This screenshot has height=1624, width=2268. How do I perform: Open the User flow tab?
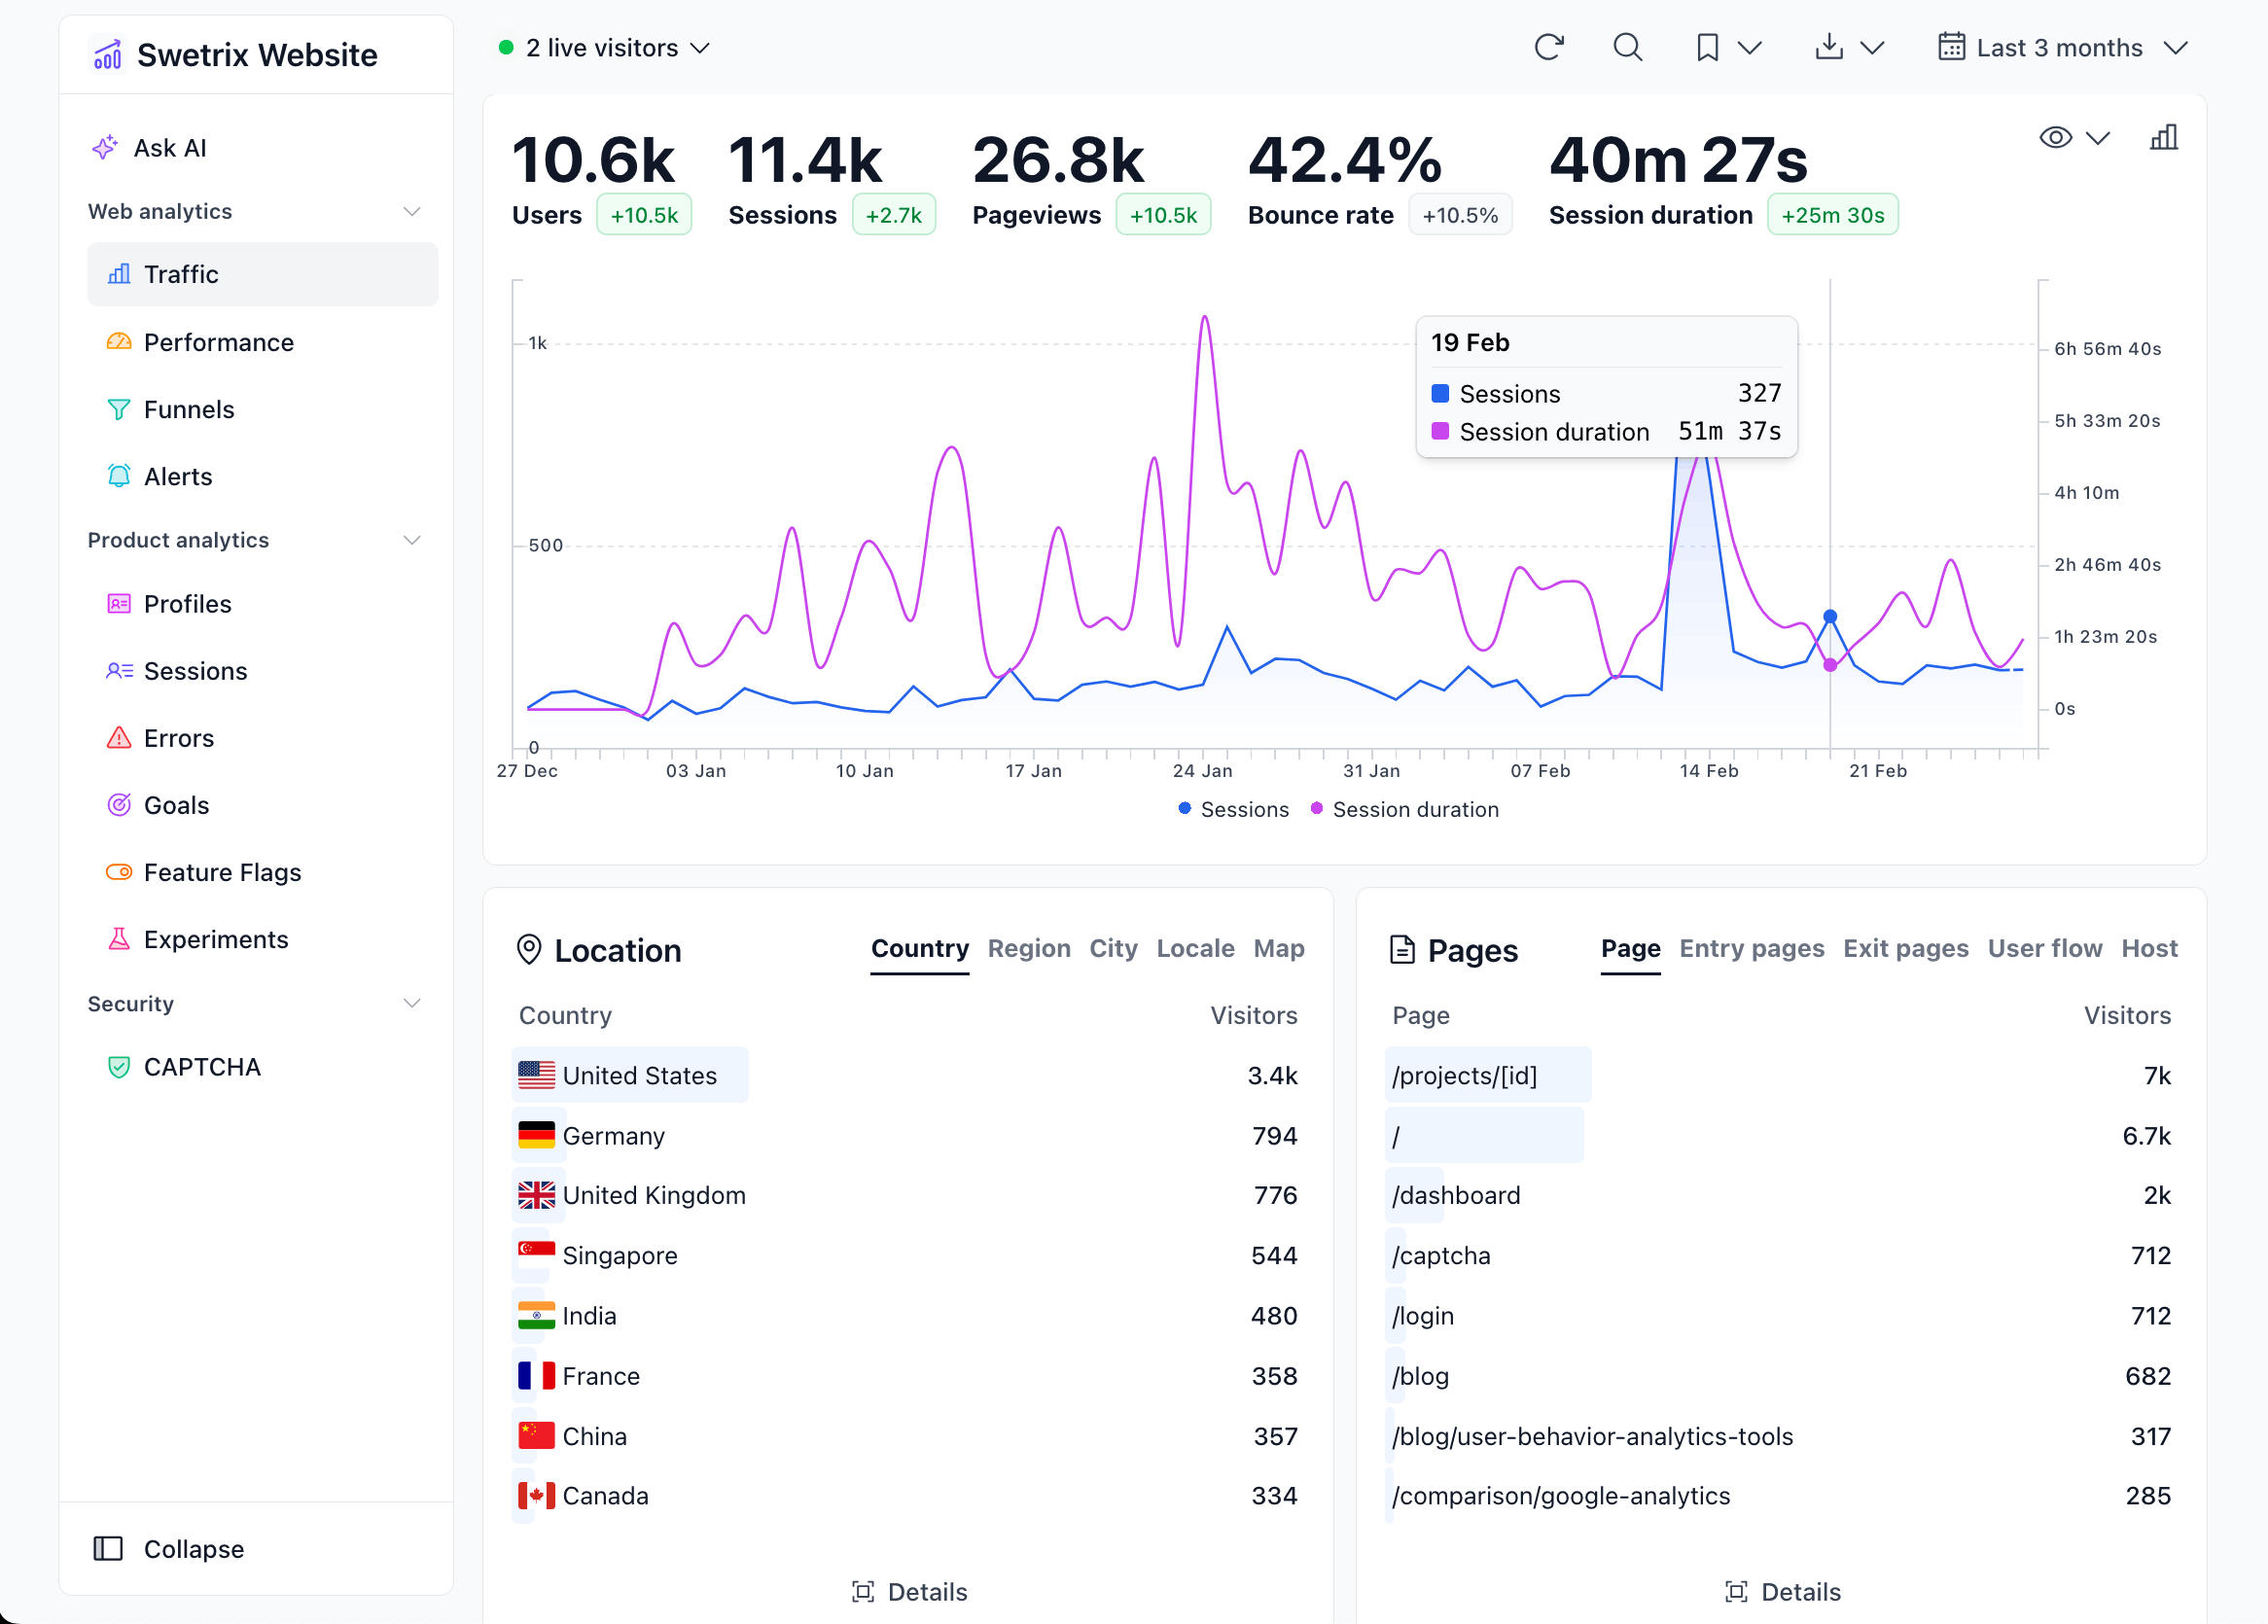pyautogui.click(x=2045, y=948)
